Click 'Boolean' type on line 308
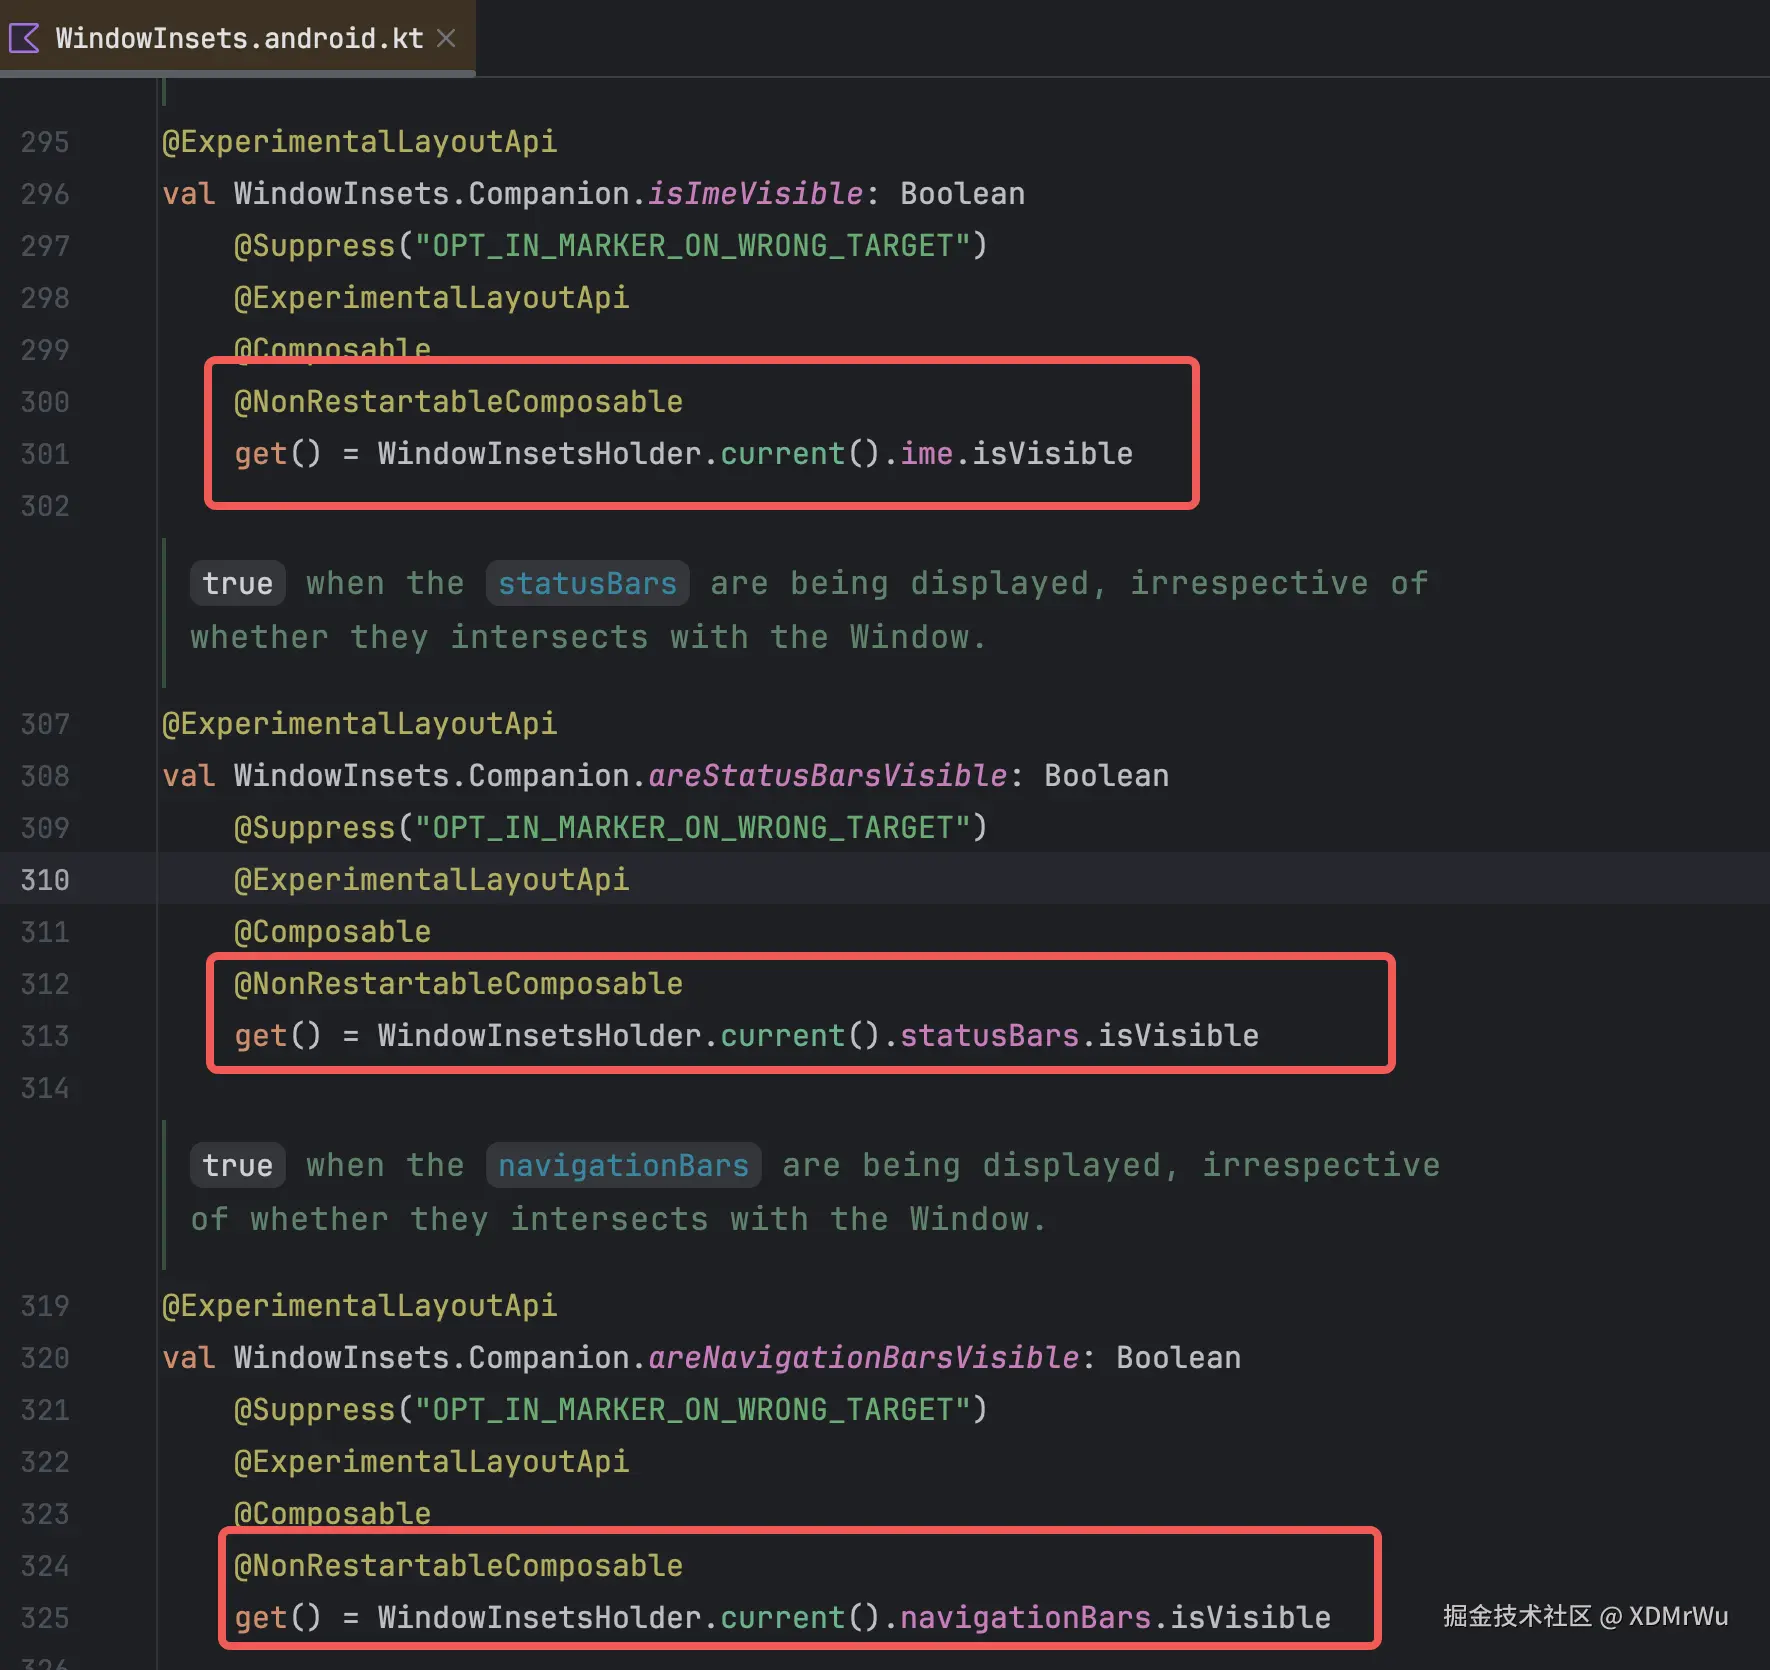This screenshot has height=1670, width=1770. click(1106, 775)
